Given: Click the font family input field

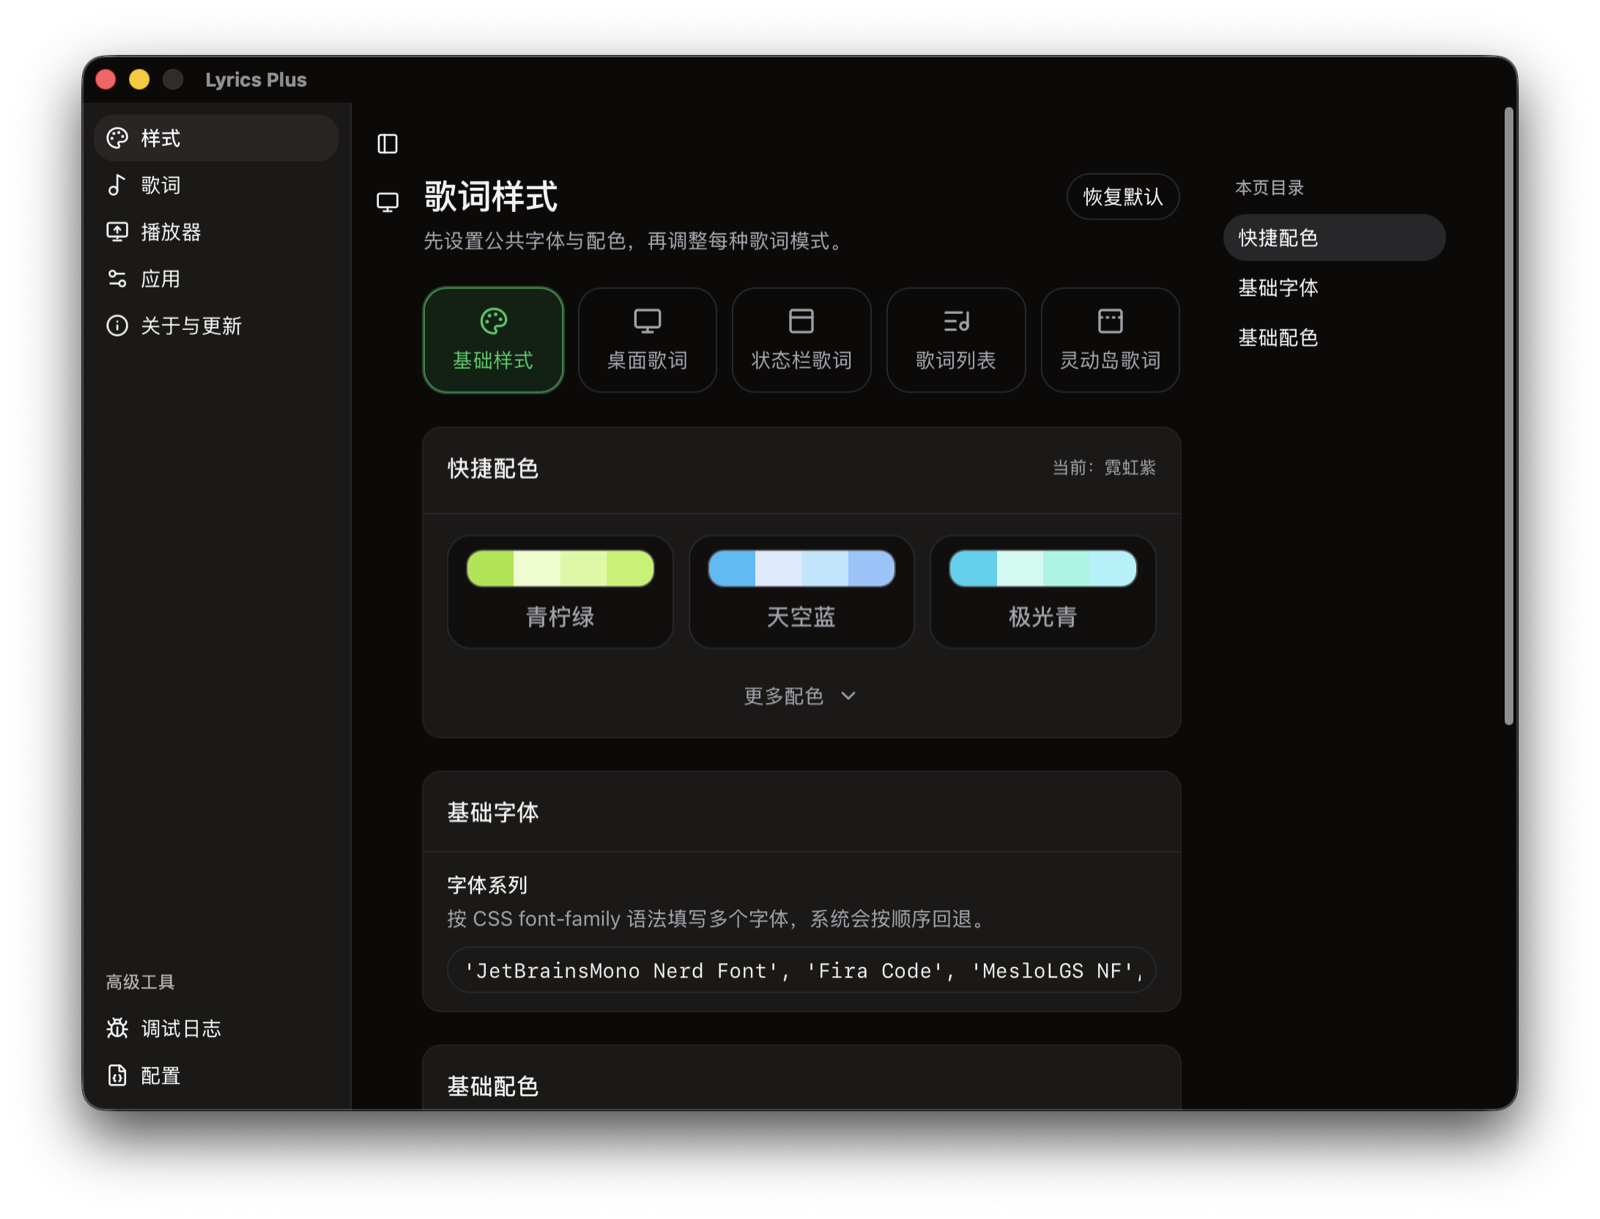Looking at the screenshot, I should tap(801, 971).
